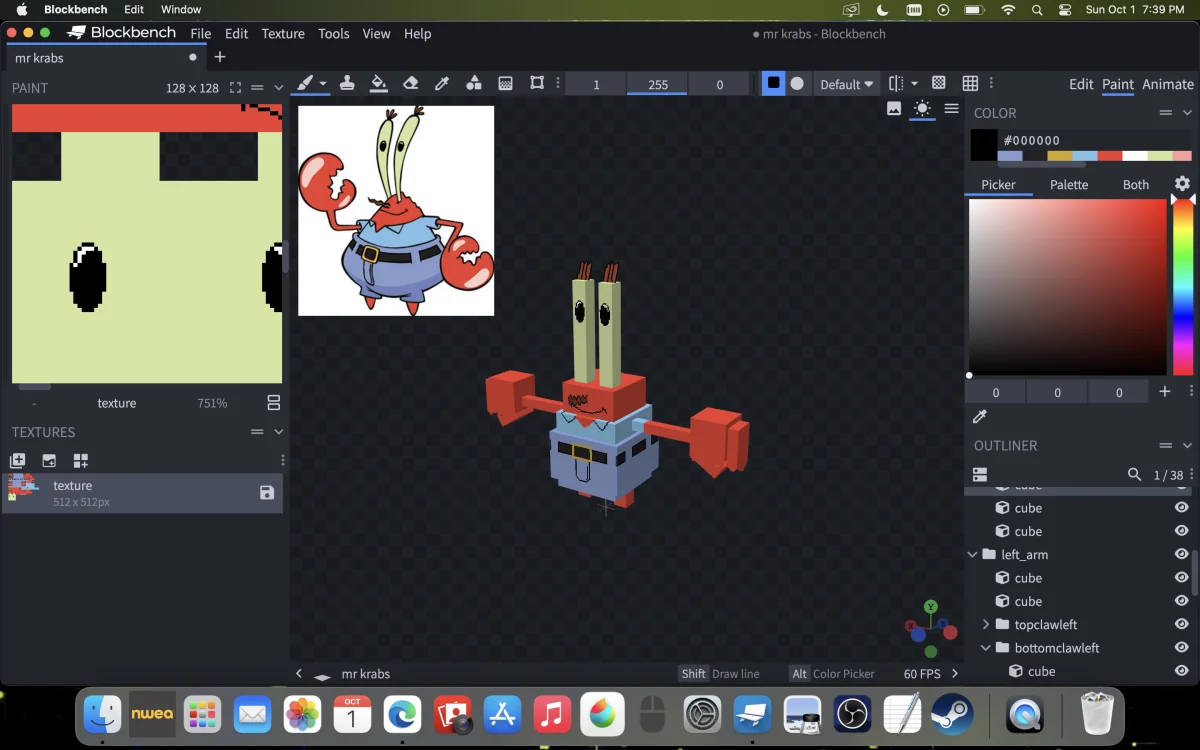Image resolution: width=1200 pixels, height=750 pixels.
Task: Hide the bottomclawleft group
Action: 1181,647
